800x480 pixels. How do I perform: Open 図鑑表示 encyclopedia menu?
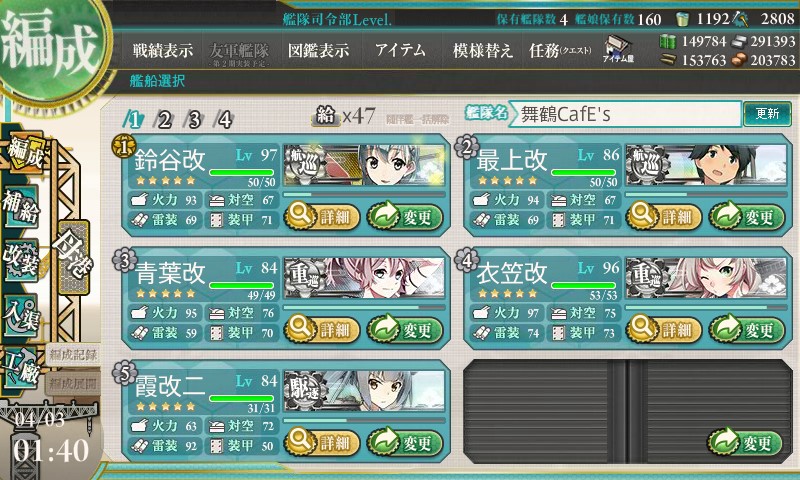(x=319, y=50)
